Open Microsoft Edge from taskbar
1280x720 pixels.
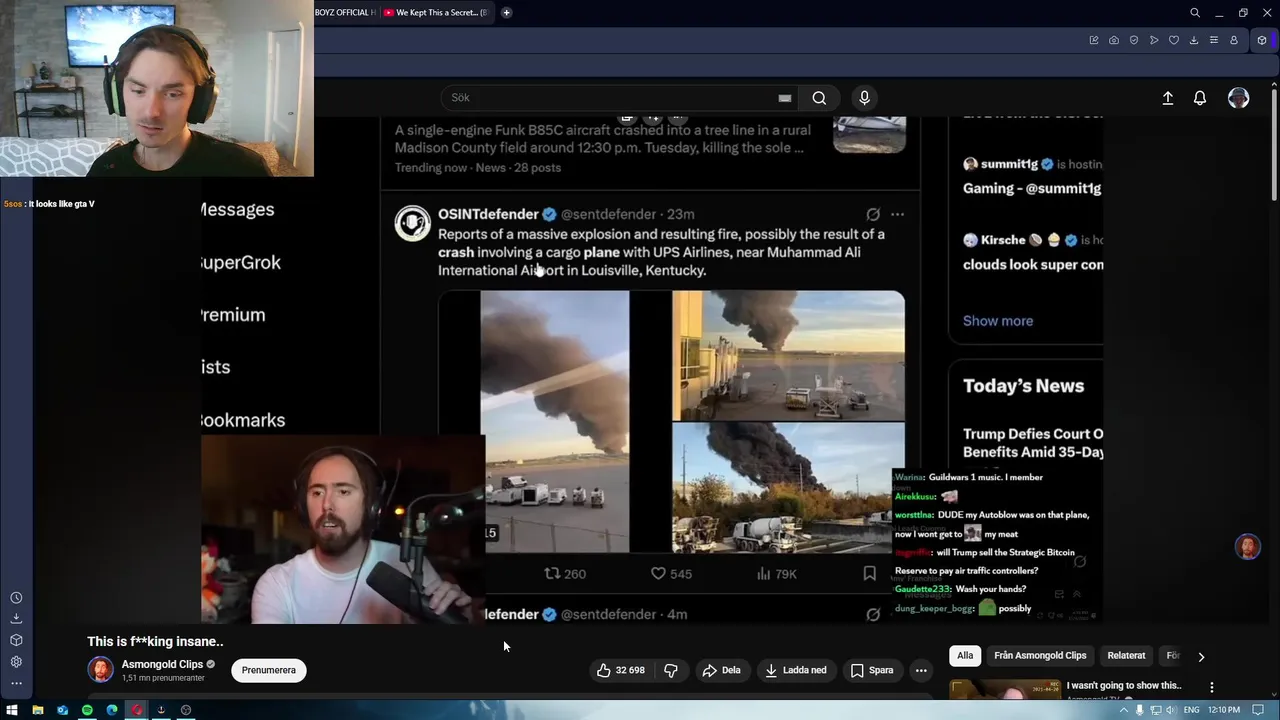pos(112,710)
